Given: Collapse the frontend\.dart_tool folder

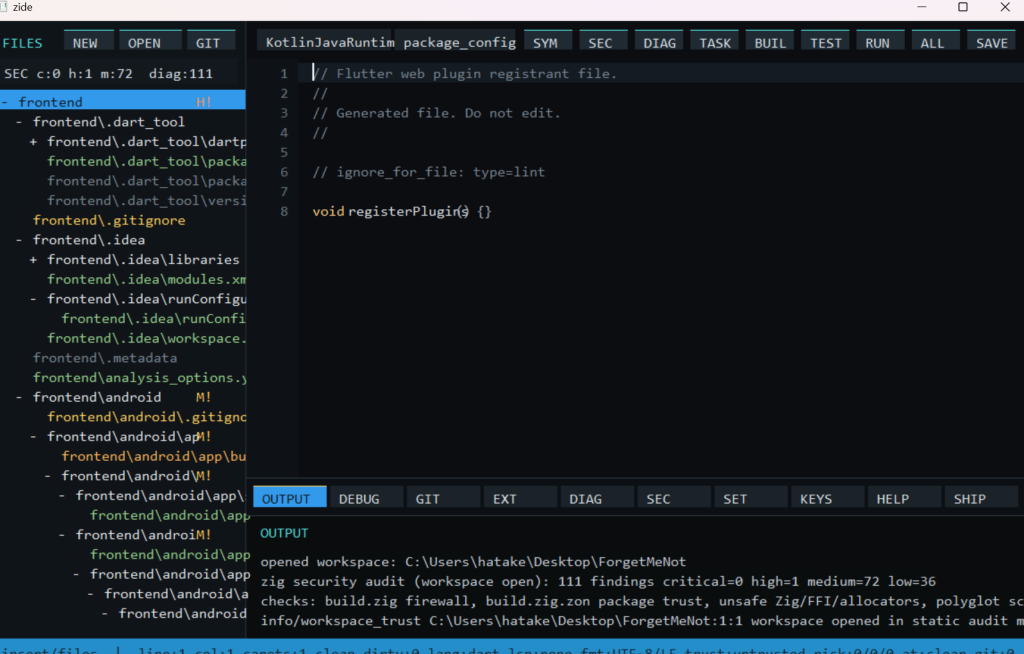Looking at the screenshot, I should (19, 122).
